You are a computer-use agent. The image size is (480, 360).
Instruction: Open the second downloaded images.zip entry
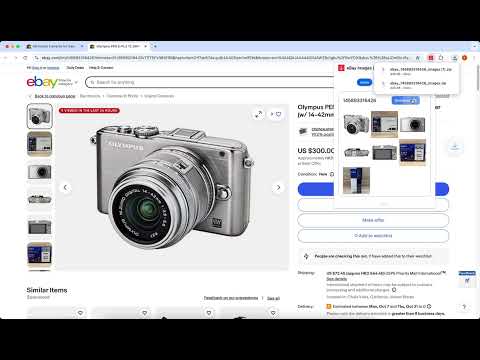(x=417, y=85)
